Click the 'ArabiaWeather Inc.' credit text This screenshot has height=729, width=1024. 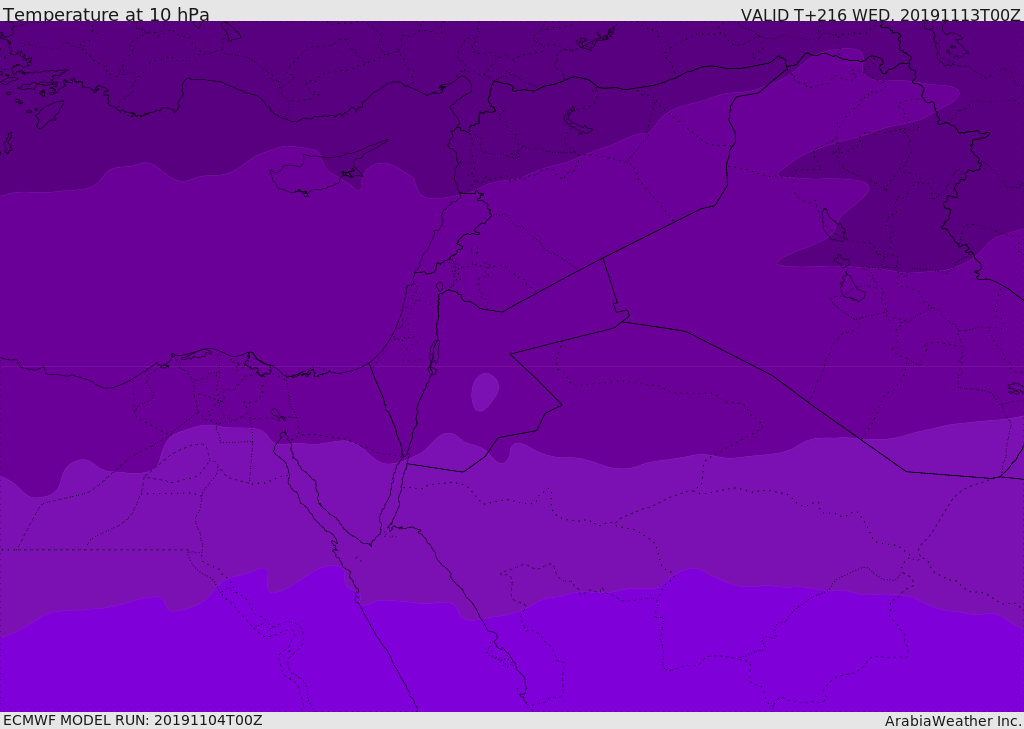point(954,721)
